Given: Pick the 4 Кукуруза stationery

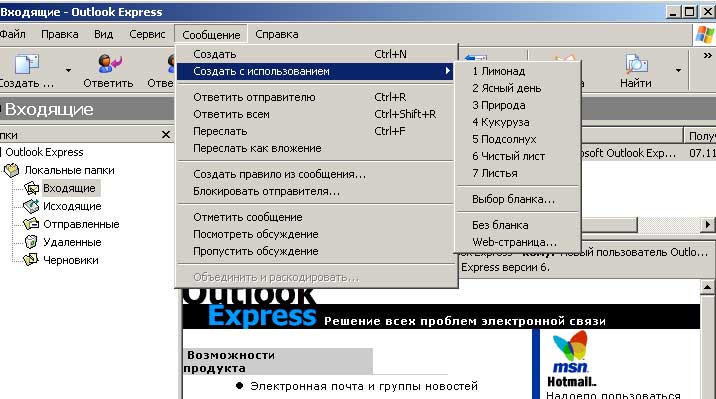Looking at the screenshot, I should (x=518, y=122).
